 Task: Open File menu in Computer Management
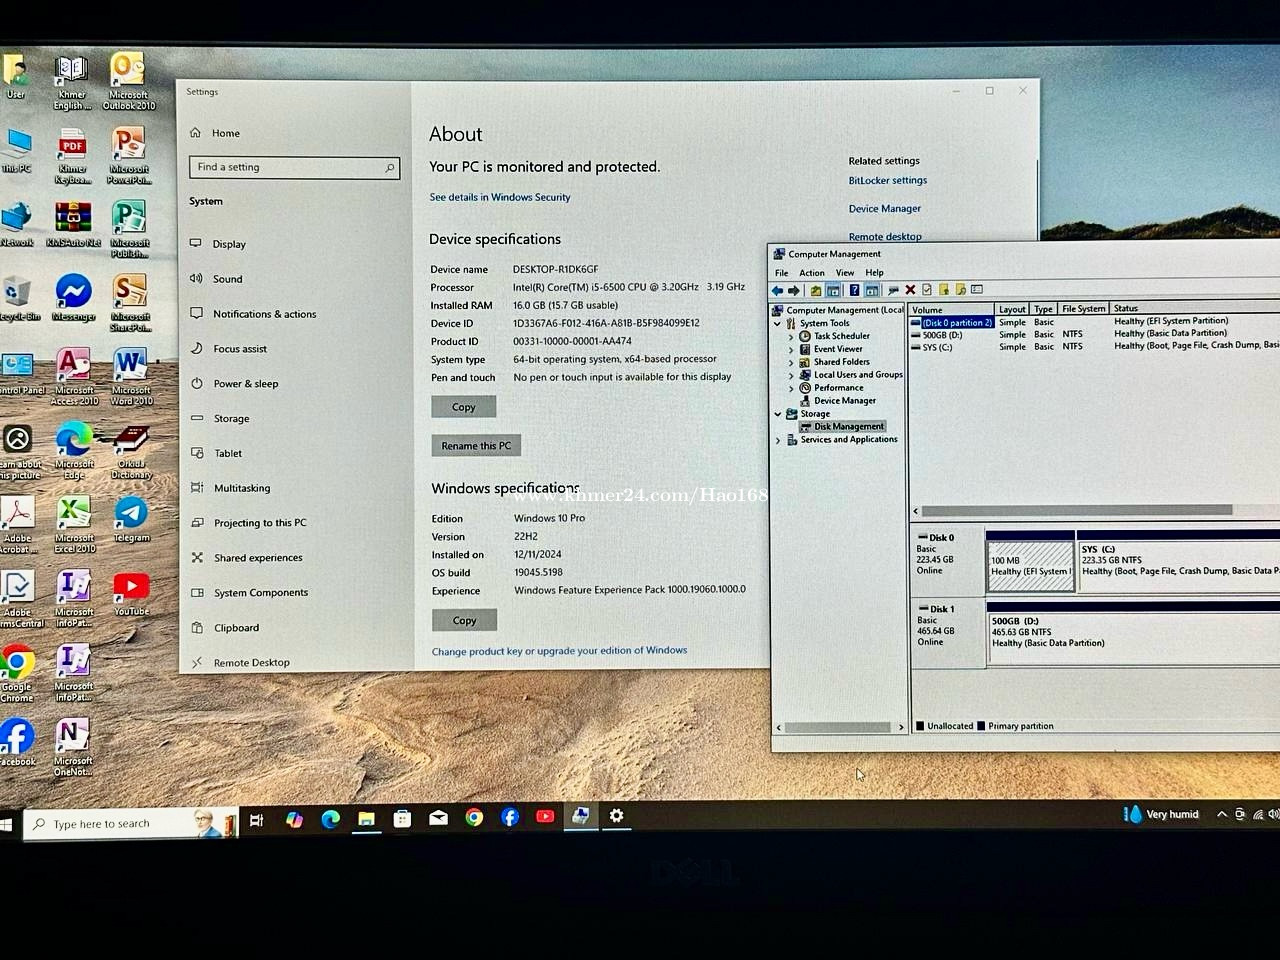pyautogui.click(x=782, y=273)
